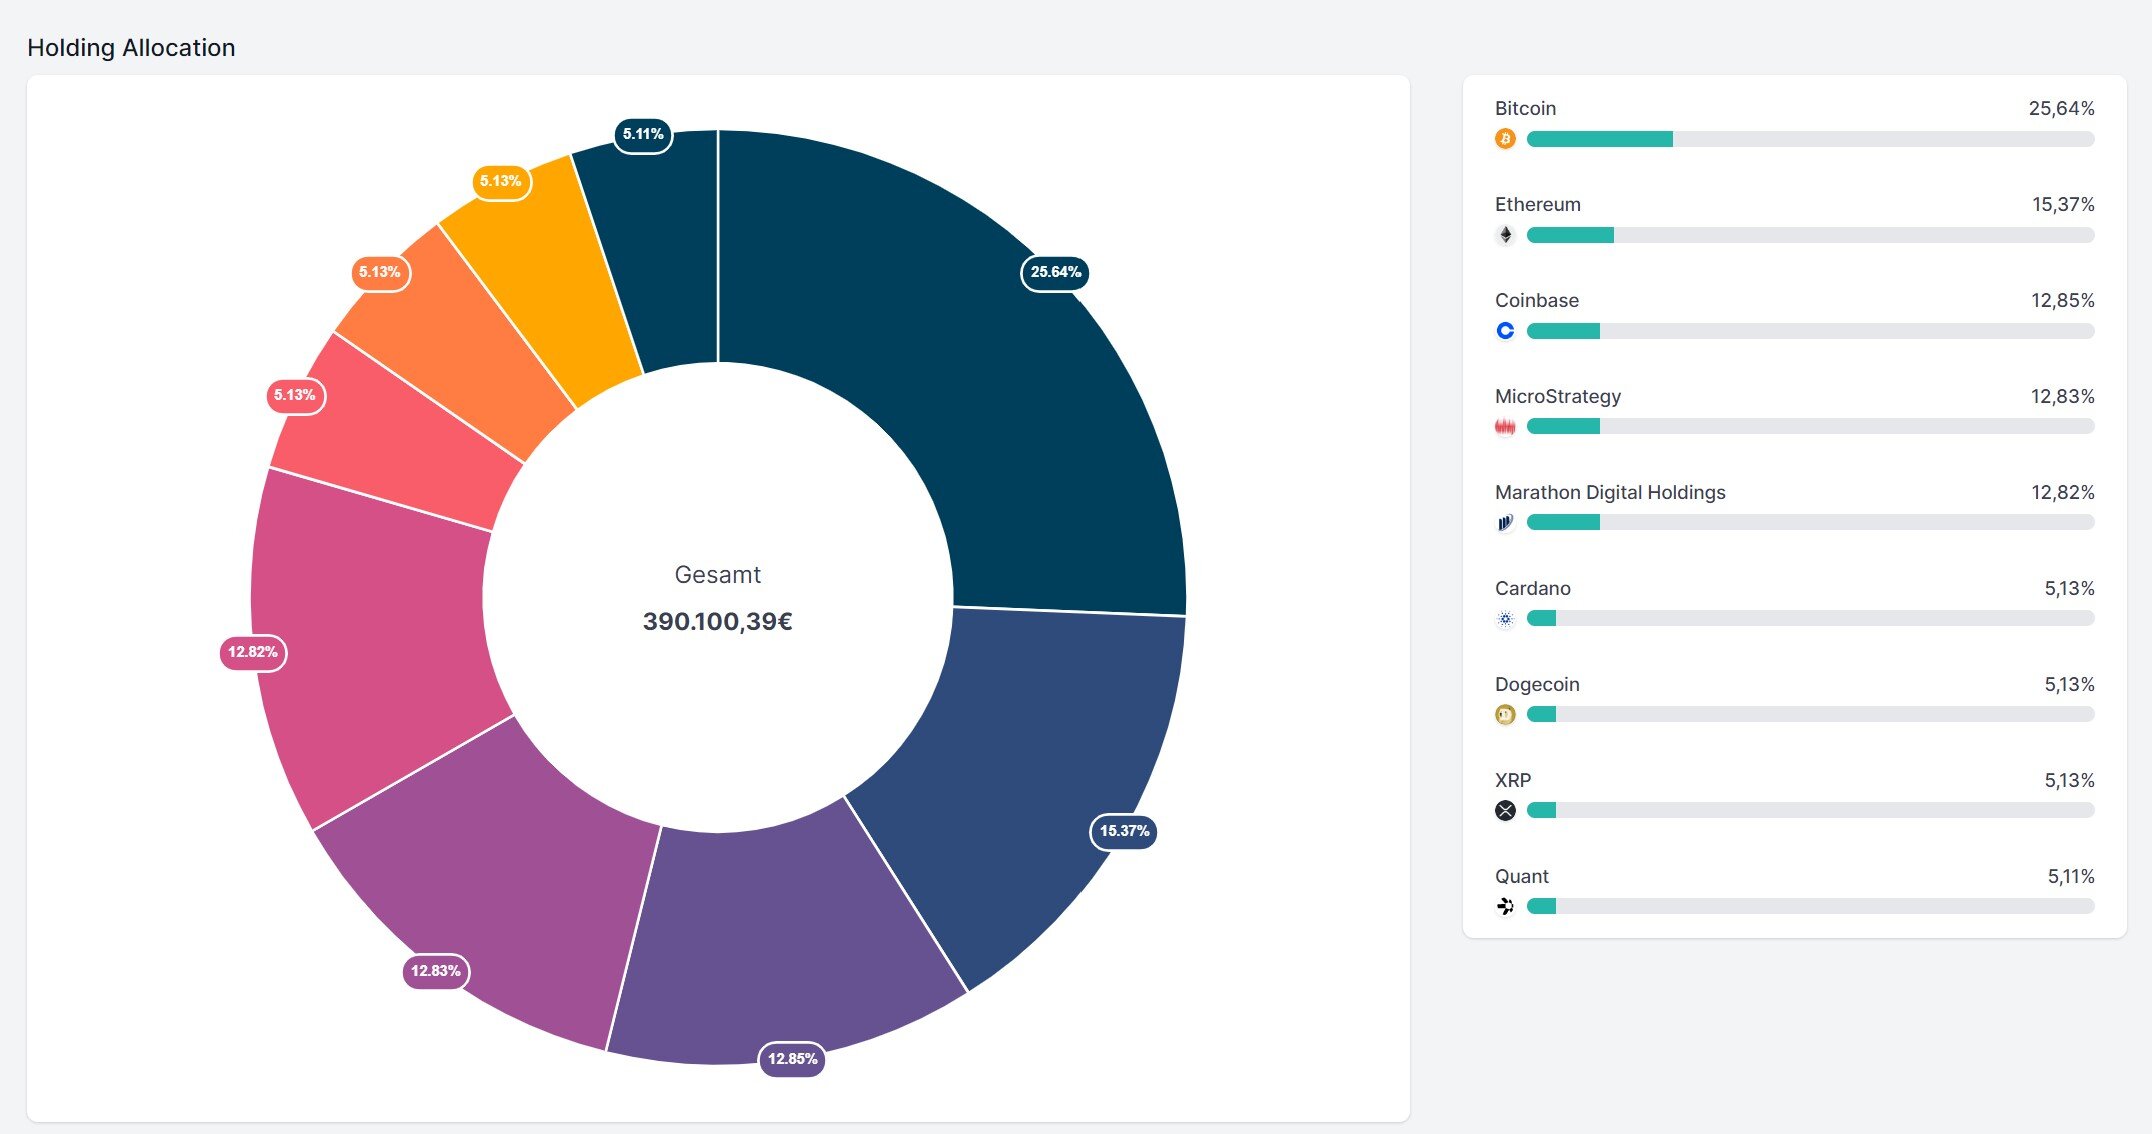2152x1134 pixels.
Task: Click the Marathon Digital Holdings name
Action: pyautogui.click(x=1610, y=492)
